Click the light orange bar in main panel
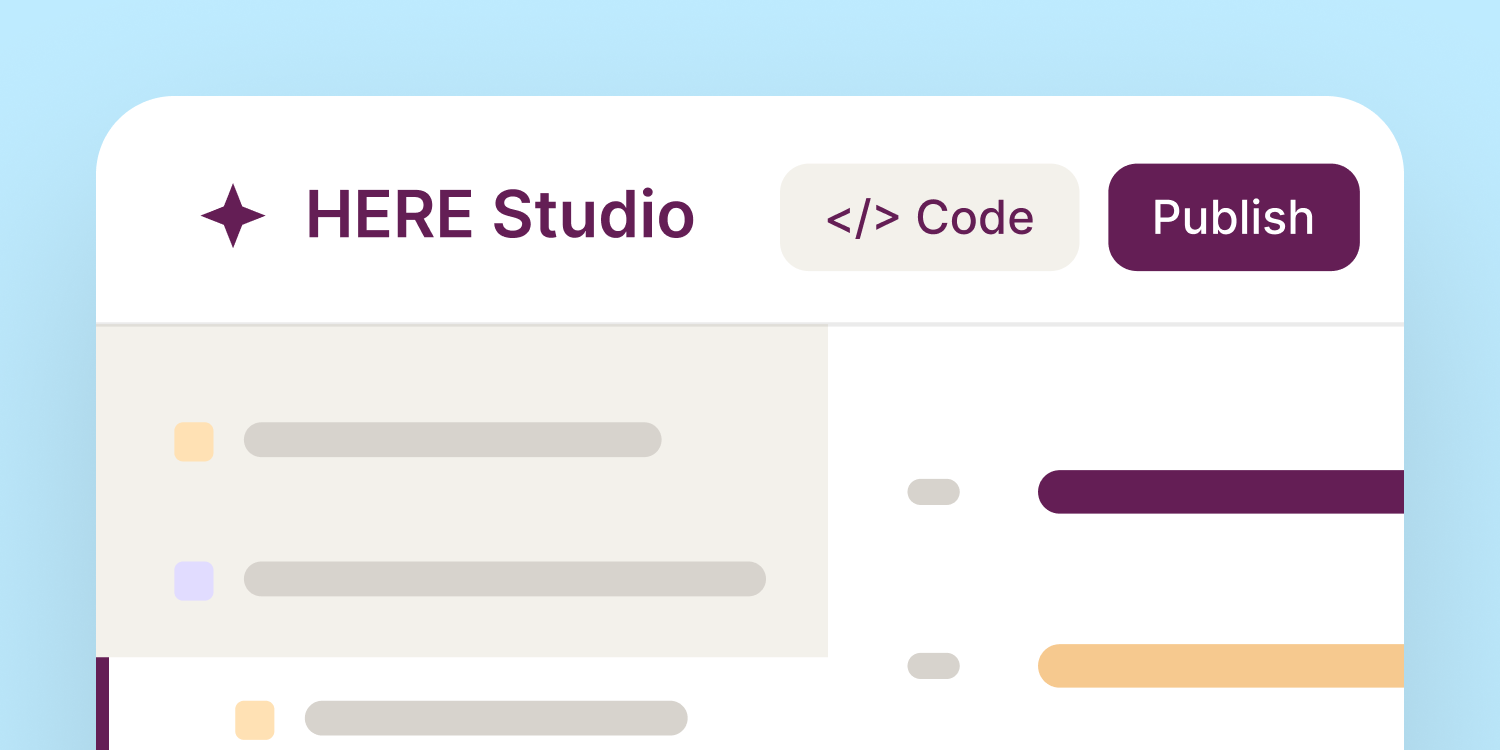This screenshot has height=750, width=1500. point(1221,665)
